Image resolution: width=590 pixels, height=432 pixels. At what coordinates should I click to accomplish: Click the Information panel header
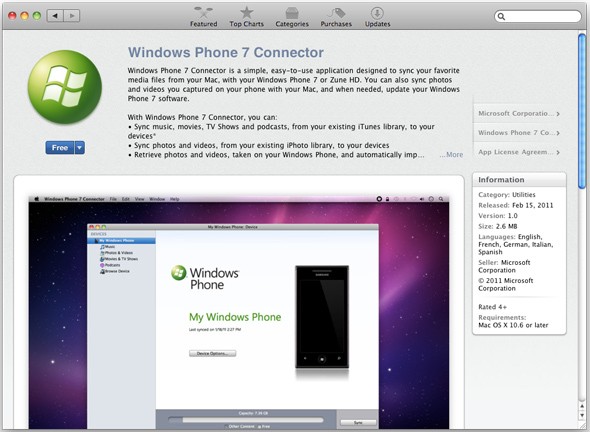tap(519, 179)
